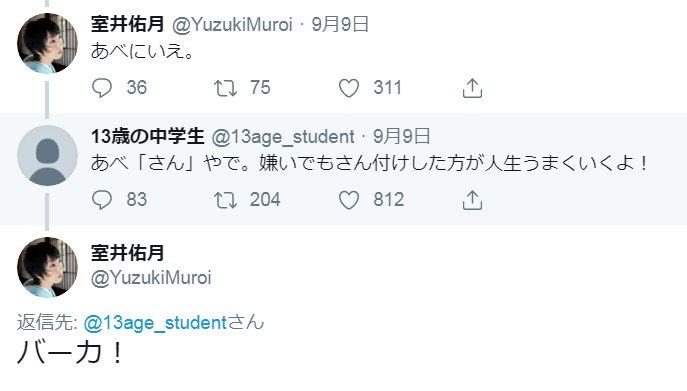Retweet the あべにいえ tweet
Screen dimensions: 687x391
225,88
